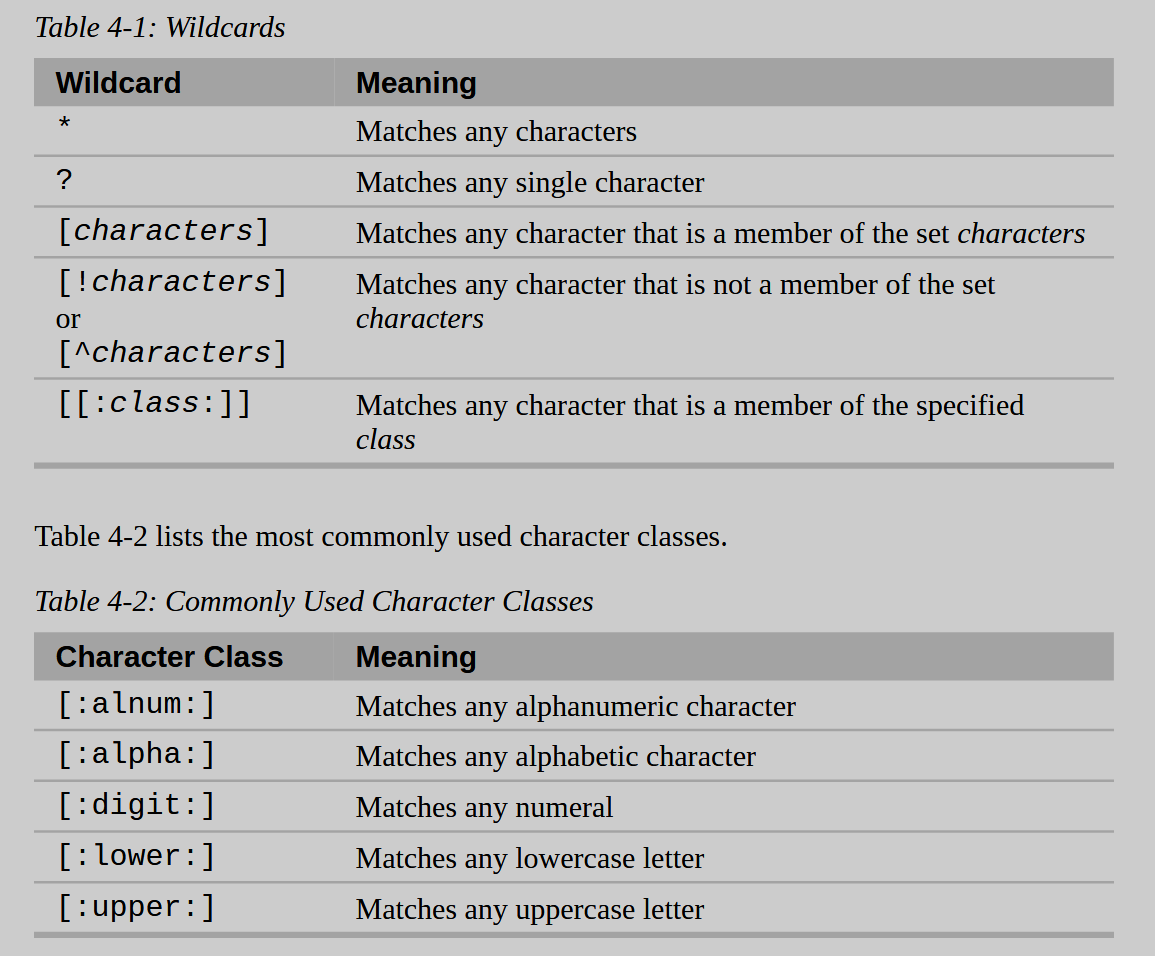Click the "Matches any characters" description
Viewport: 1155px width, 956px height.
[496, 131]
